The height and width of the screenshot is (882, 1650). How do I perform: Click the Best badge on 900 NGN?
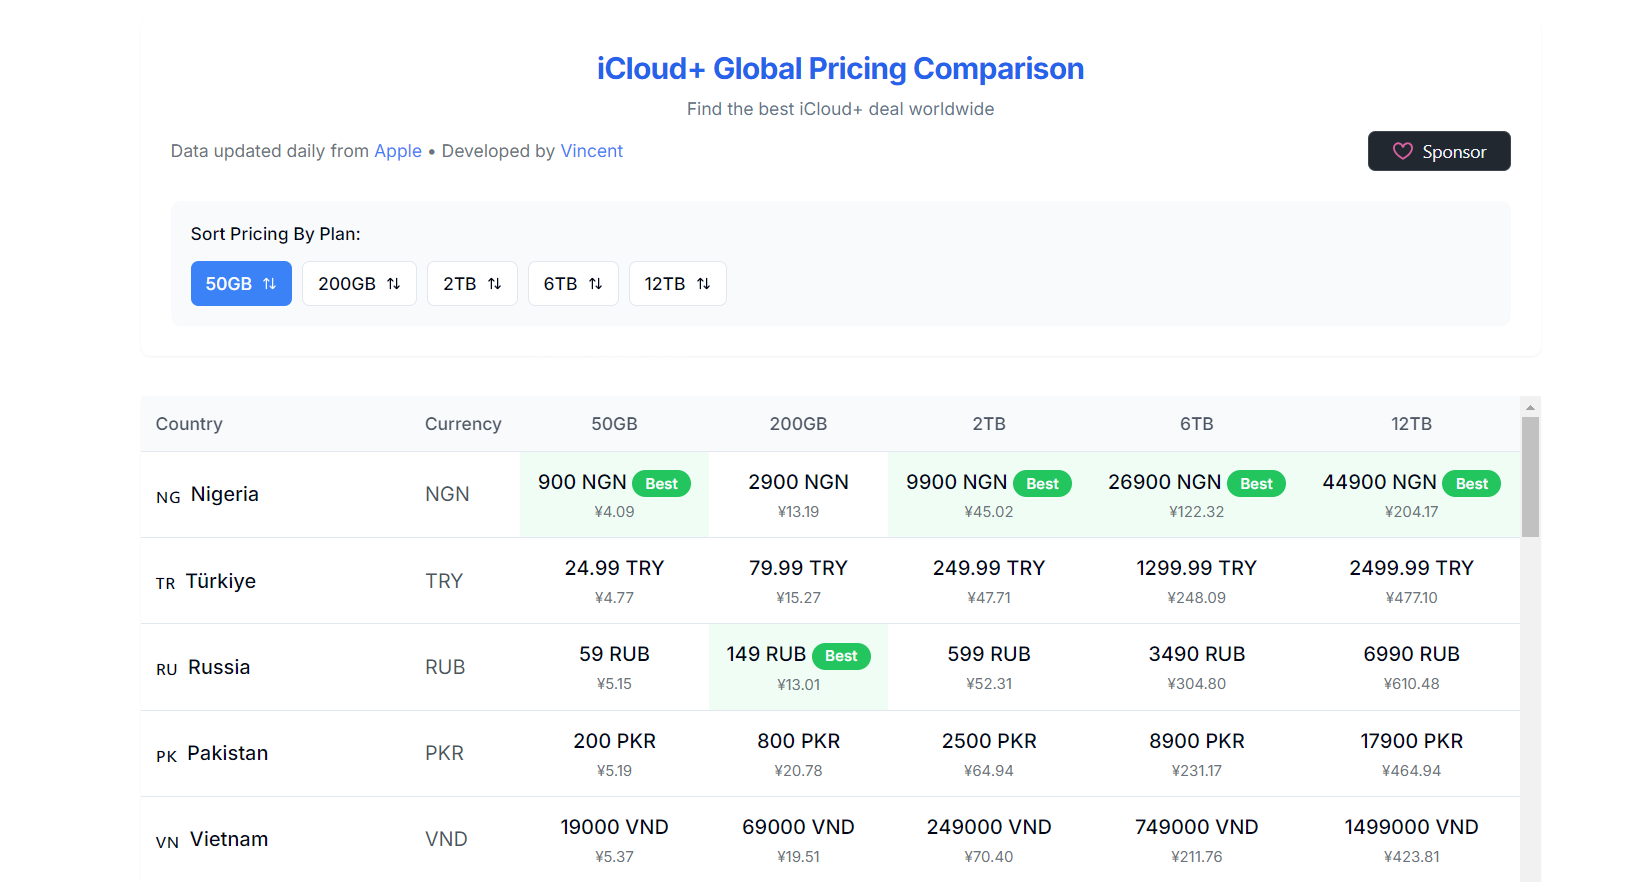pyautogui.click(x=661, y=484)
